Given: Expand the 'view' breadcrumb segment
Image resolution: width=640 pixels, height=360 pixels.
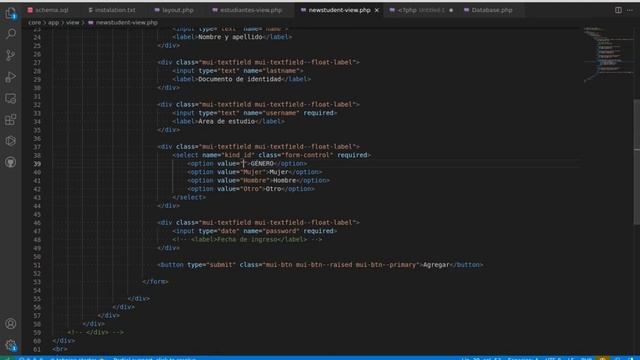Looking at the screenshot, I should [x=73, y=23].
